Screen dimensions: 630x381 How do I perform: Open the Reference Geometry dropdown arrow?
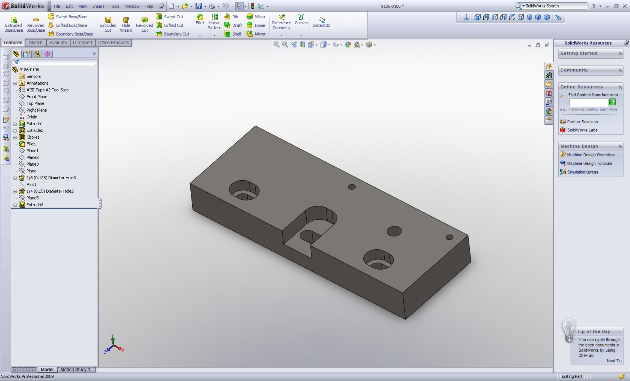(x=281, y=35)
